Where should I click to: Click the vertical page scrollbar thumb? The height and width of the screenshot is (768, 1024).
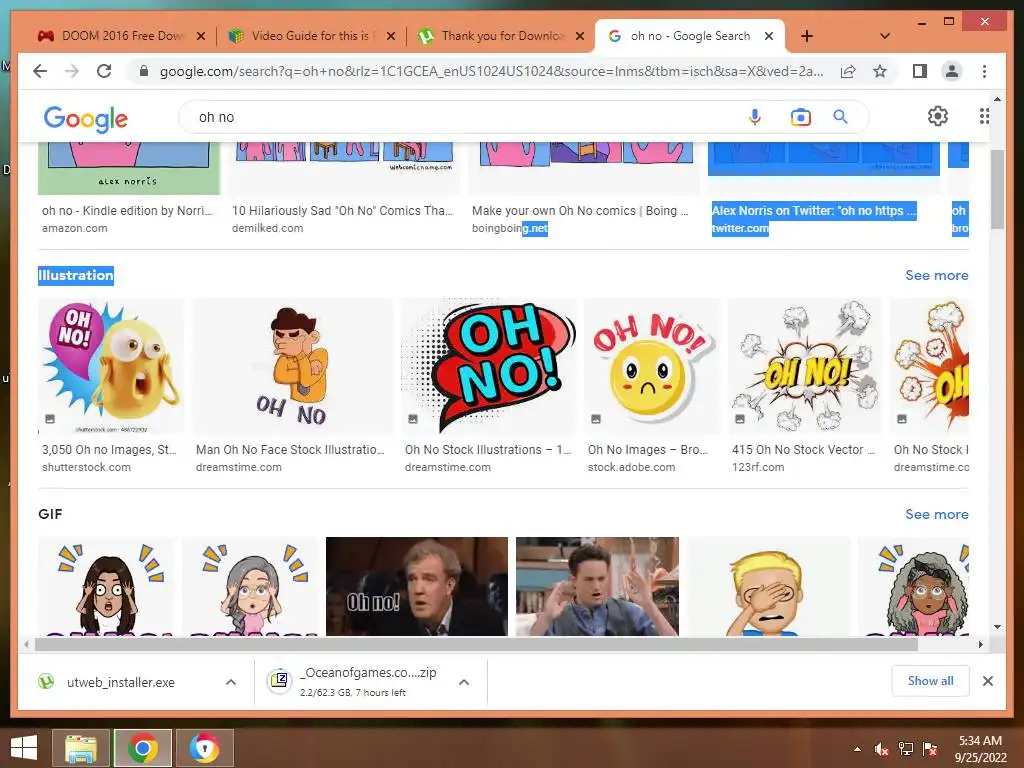pyautogui.click(x=997, y=189)
